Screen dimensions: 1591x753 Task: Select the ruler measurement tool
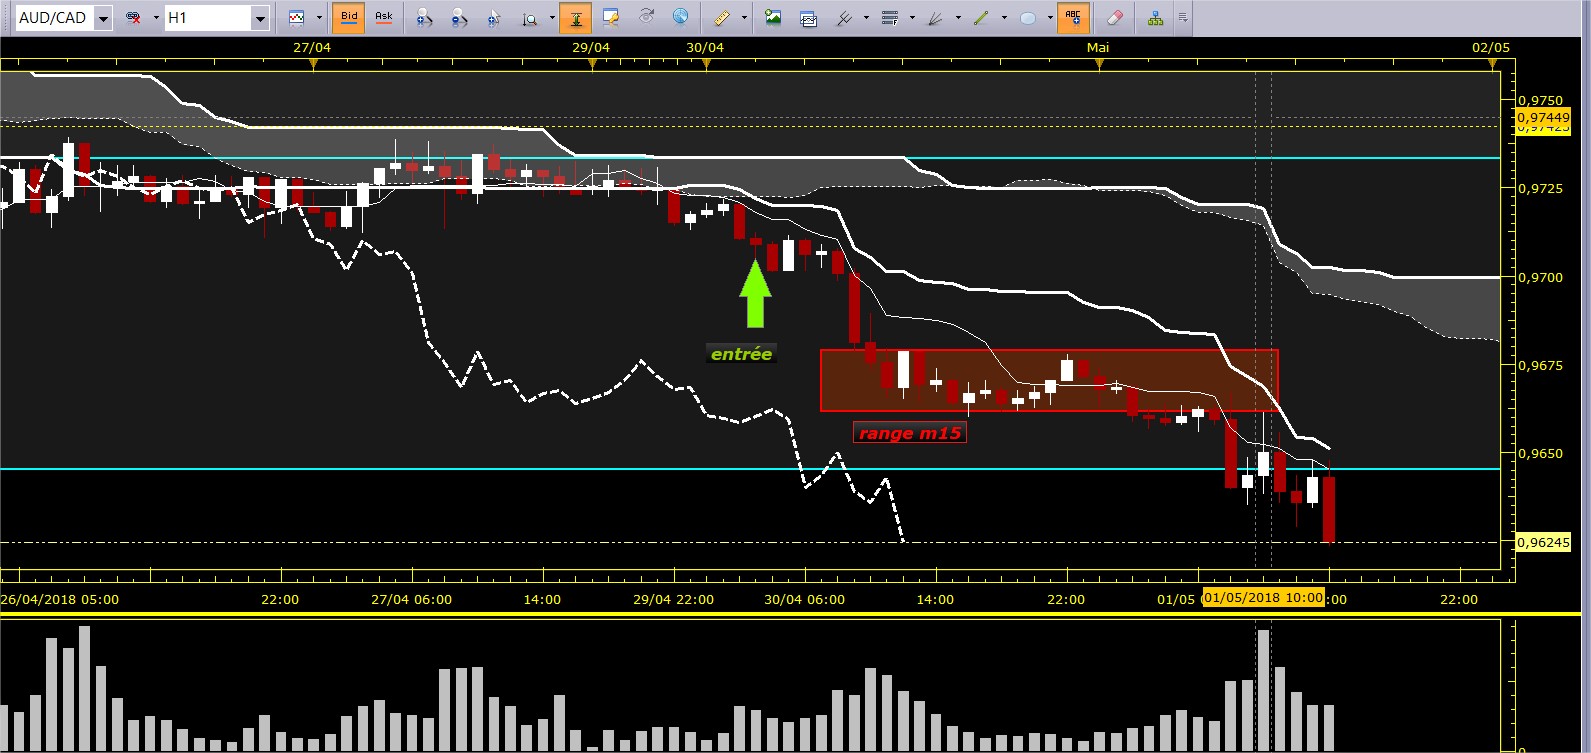(723, 18)
